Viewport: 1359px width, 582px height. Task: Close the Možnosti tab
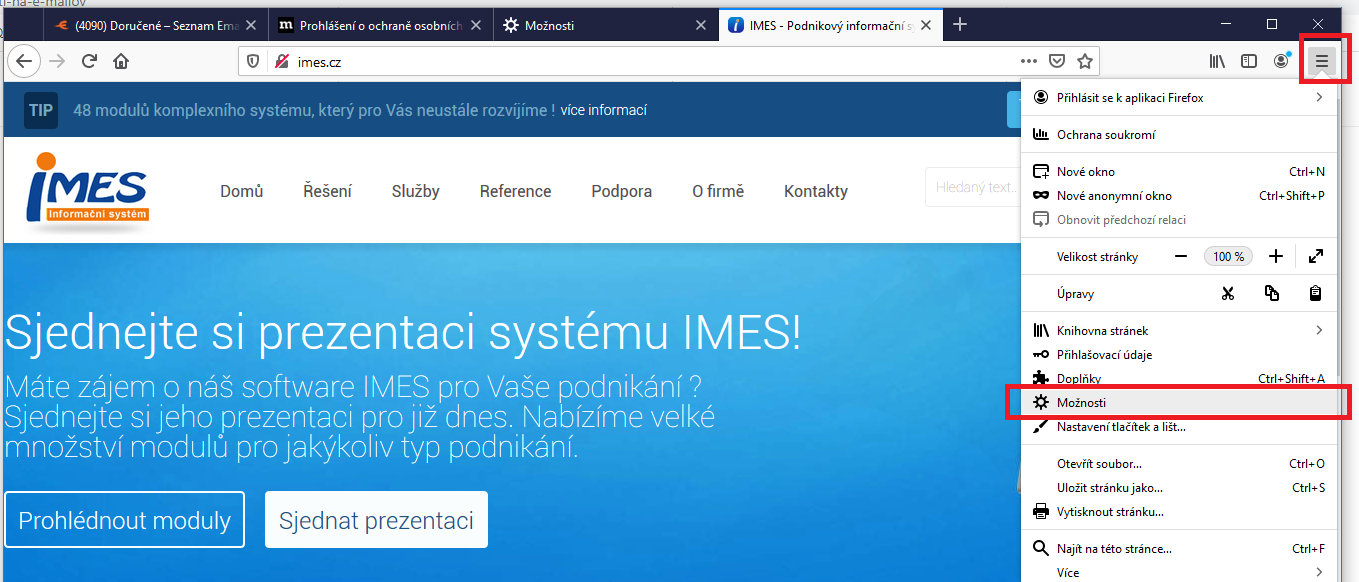(700, 26)
